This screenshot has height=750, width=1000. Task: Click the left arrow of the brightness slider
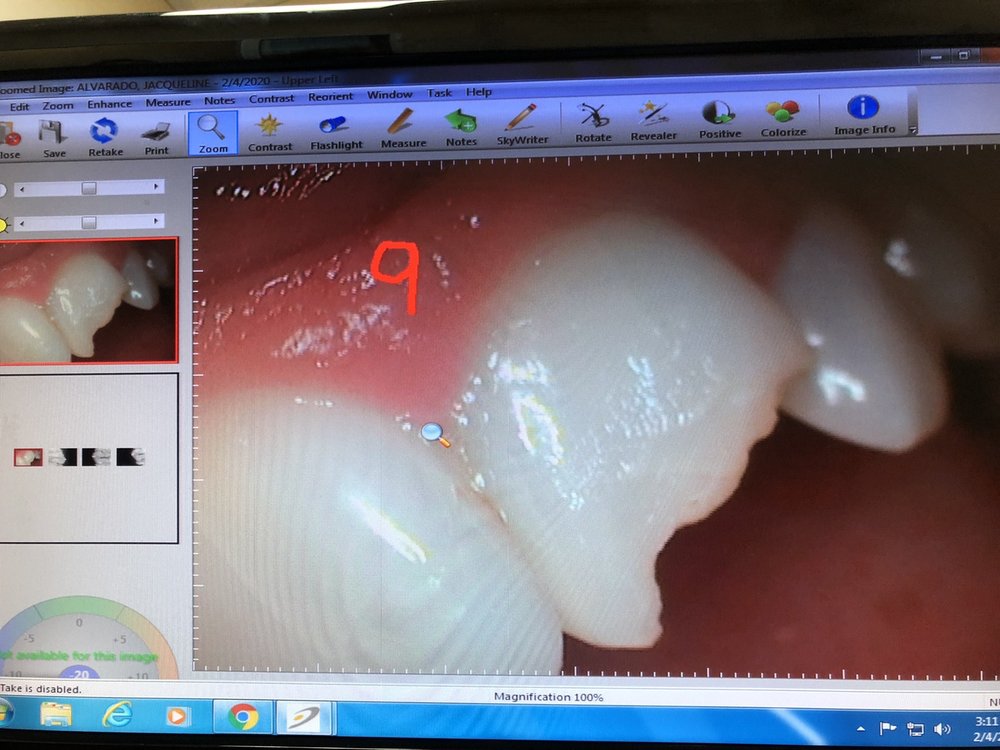point(23,224)
